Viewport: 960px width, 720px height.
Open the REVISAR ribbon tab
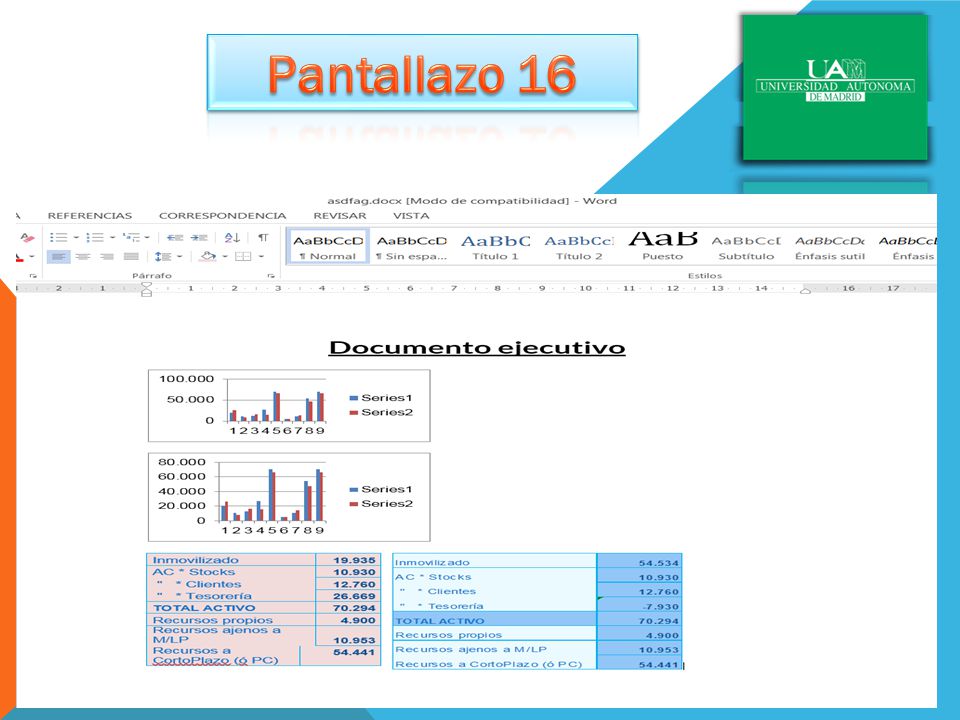click(x=340, y=216)
